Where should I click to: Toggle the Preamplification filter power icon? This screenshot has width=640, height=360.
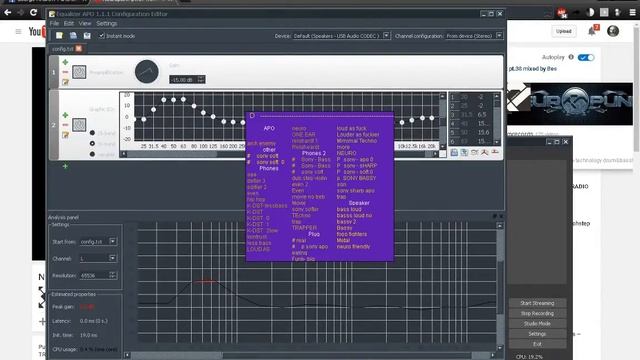pyautogui.click(x=79, y=72)
